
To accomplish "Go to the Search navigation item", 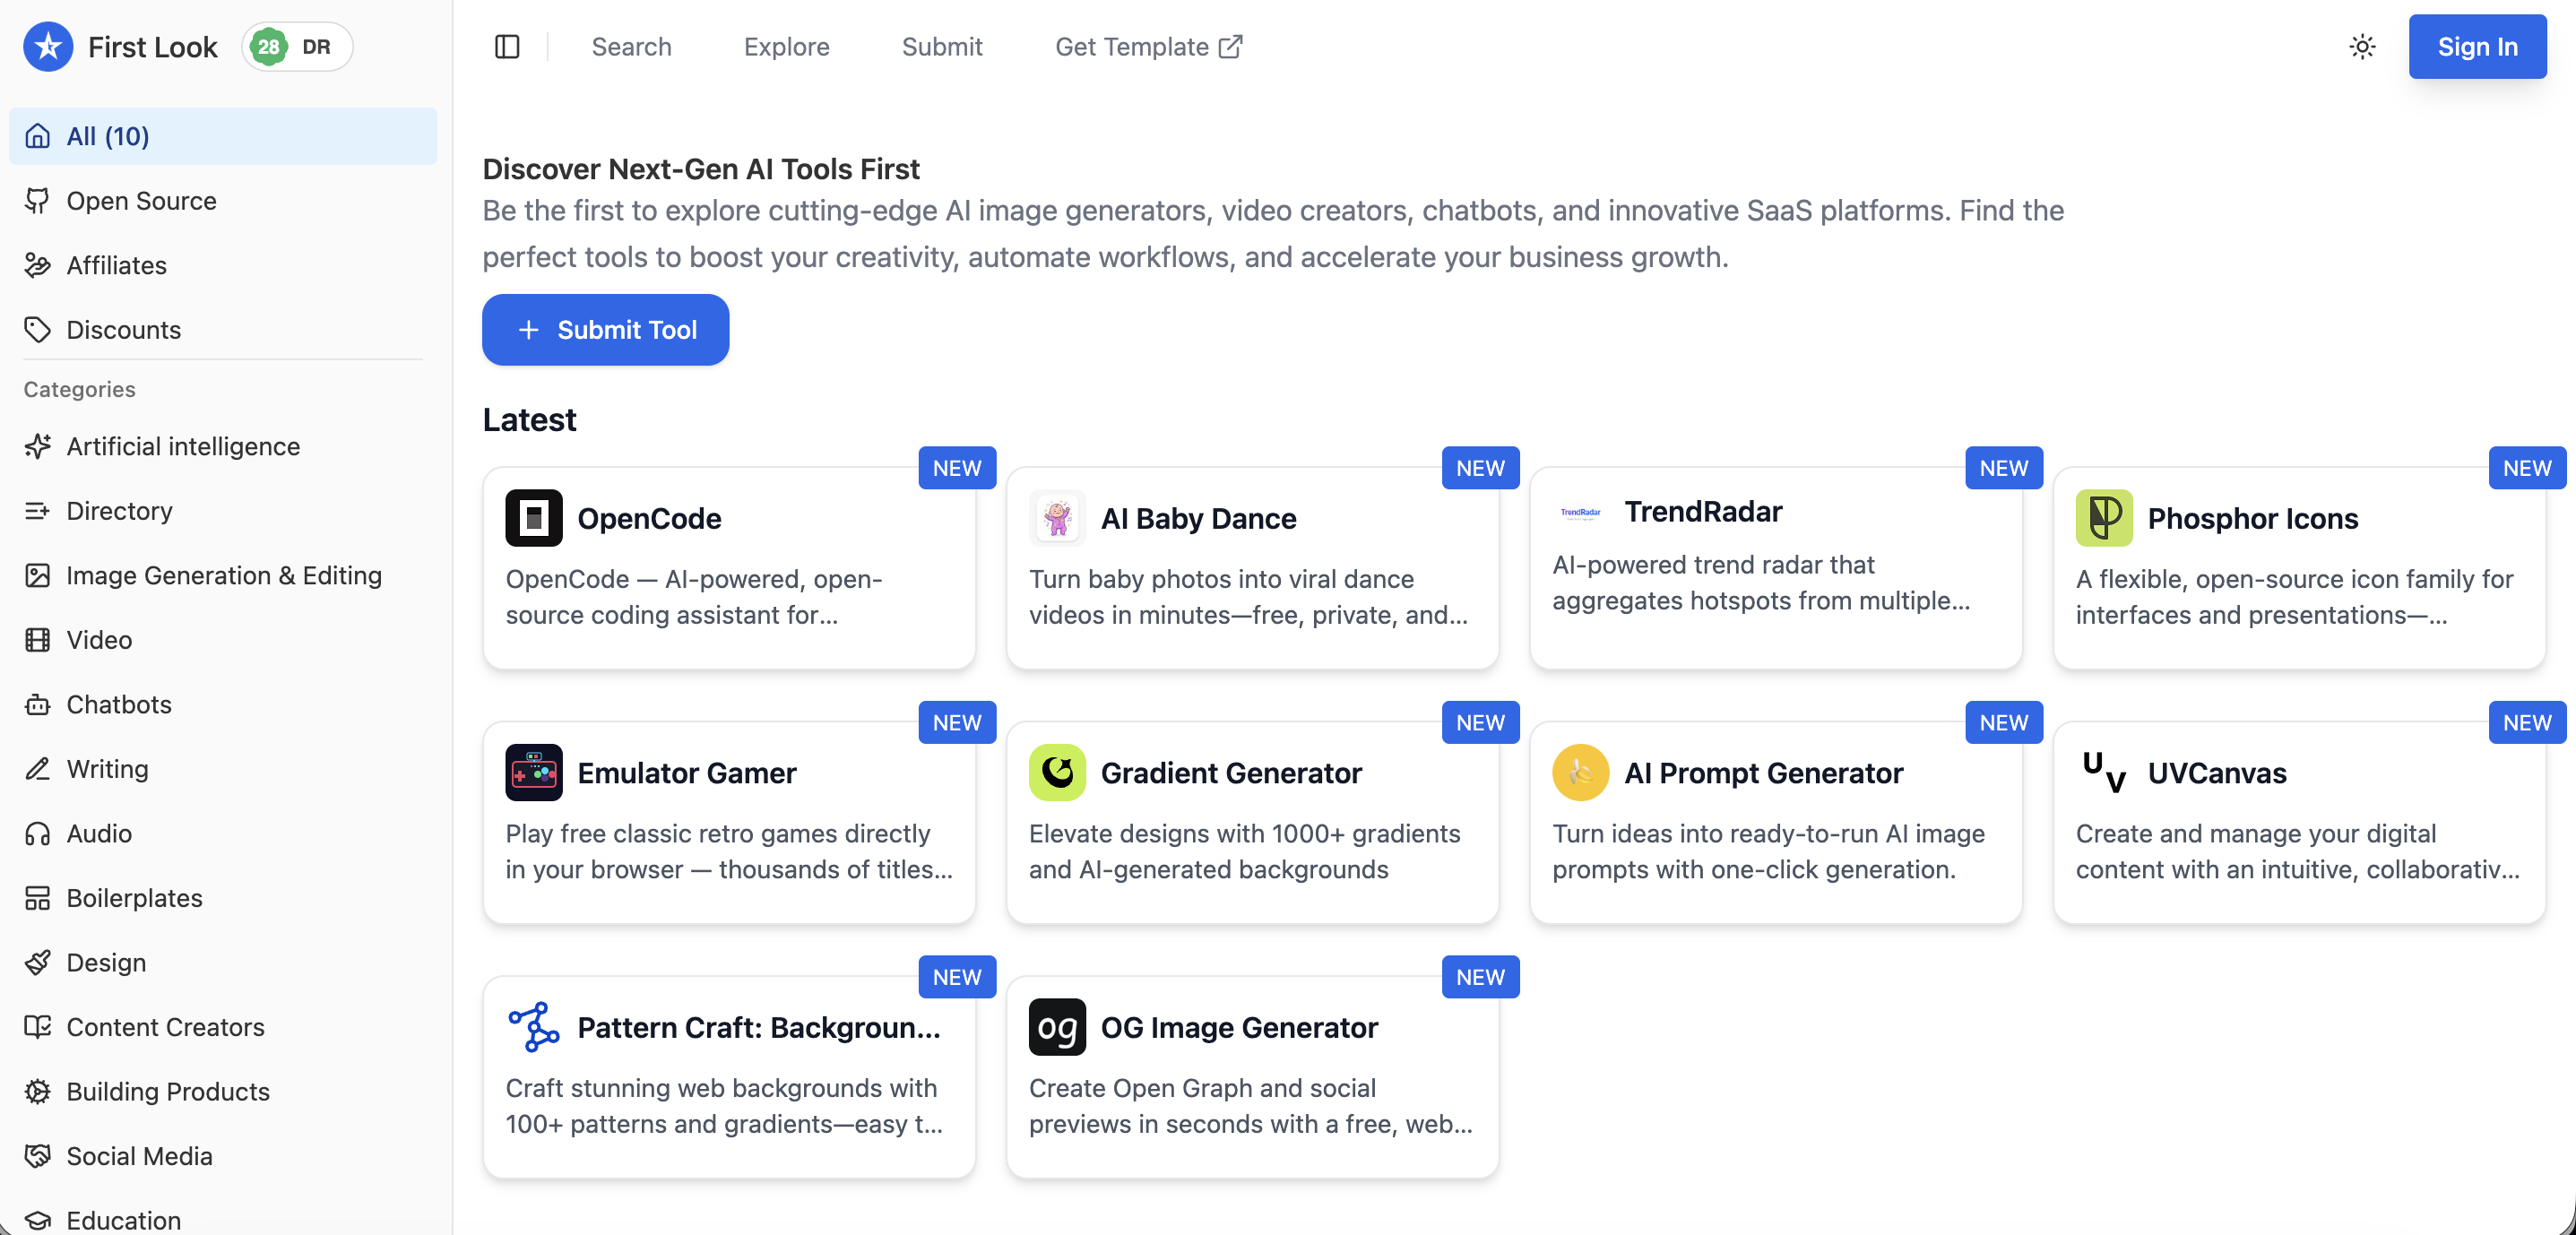I will [x=631, y=47].
